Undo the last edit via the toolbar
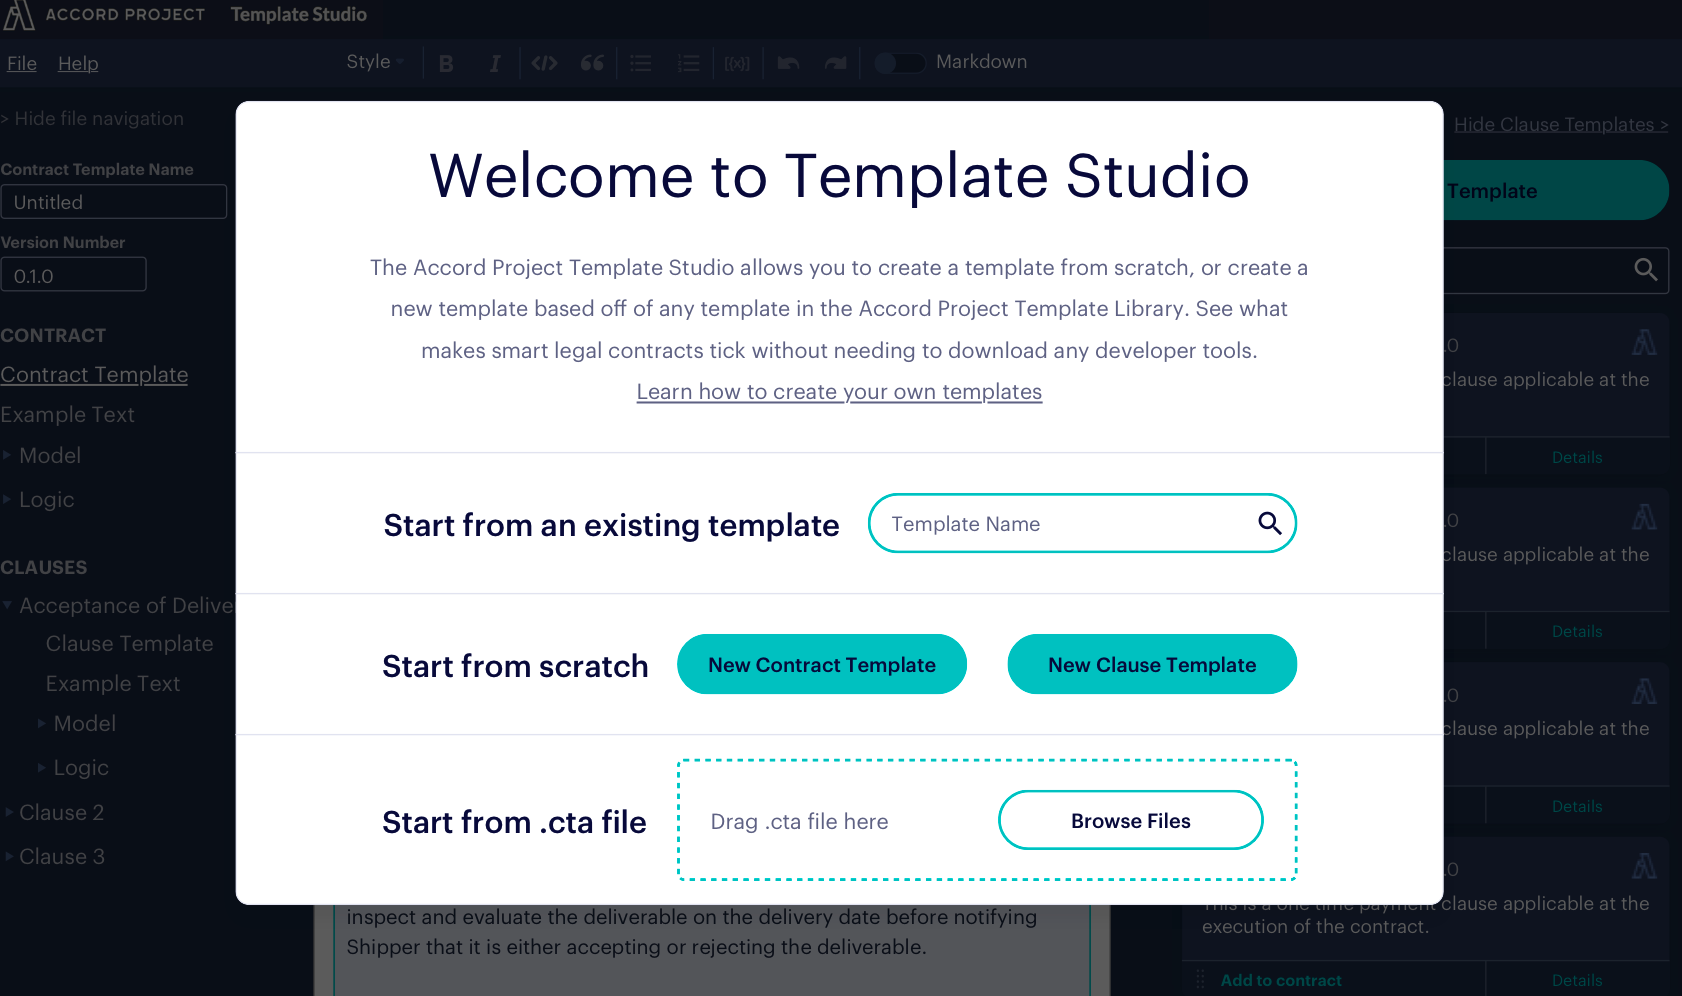This screenshot has width=1682, height=996. point(787,62)
